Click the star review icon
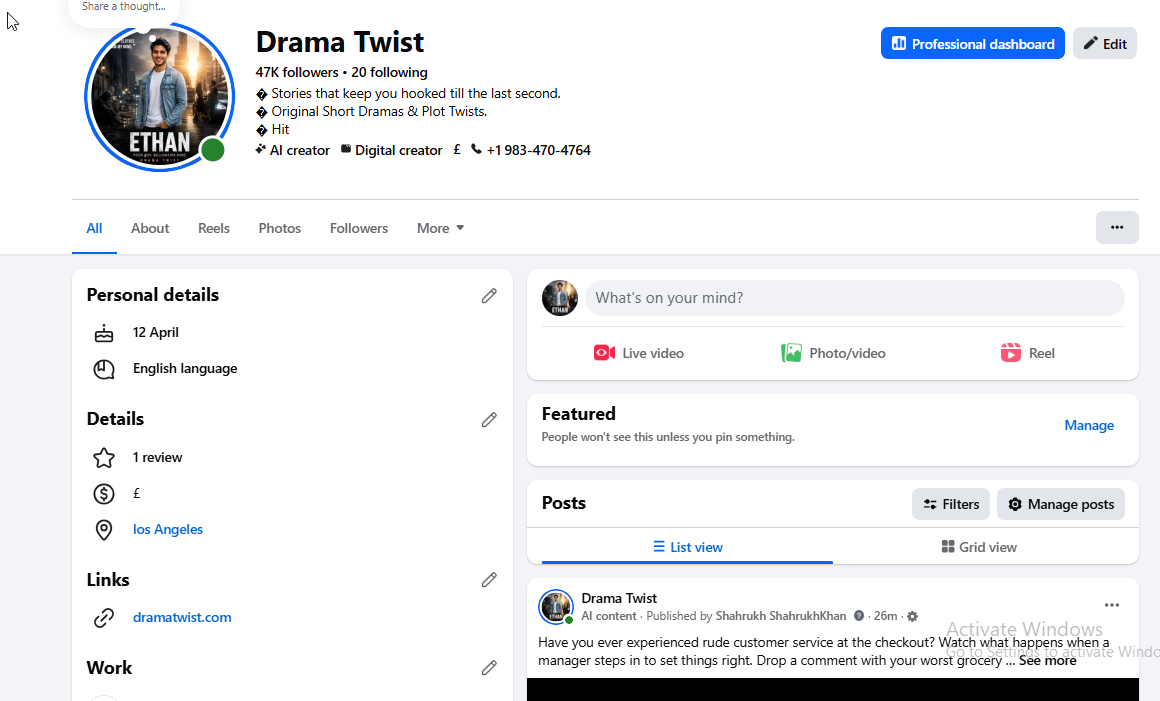Screen dimensions: 1160x701 point(104,458)
